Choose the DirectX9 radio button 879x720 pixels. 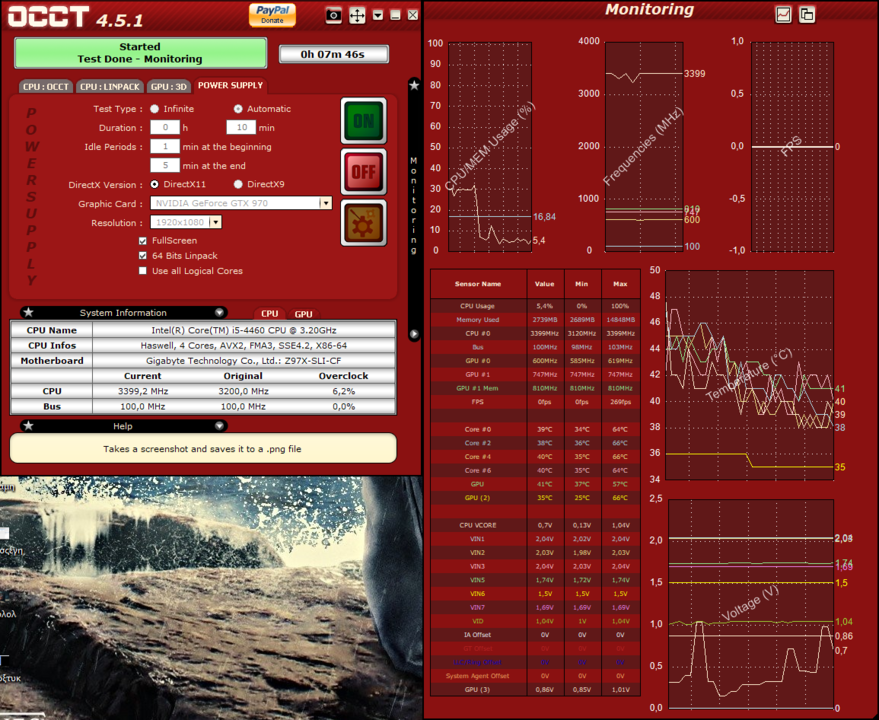coord(238,184)
